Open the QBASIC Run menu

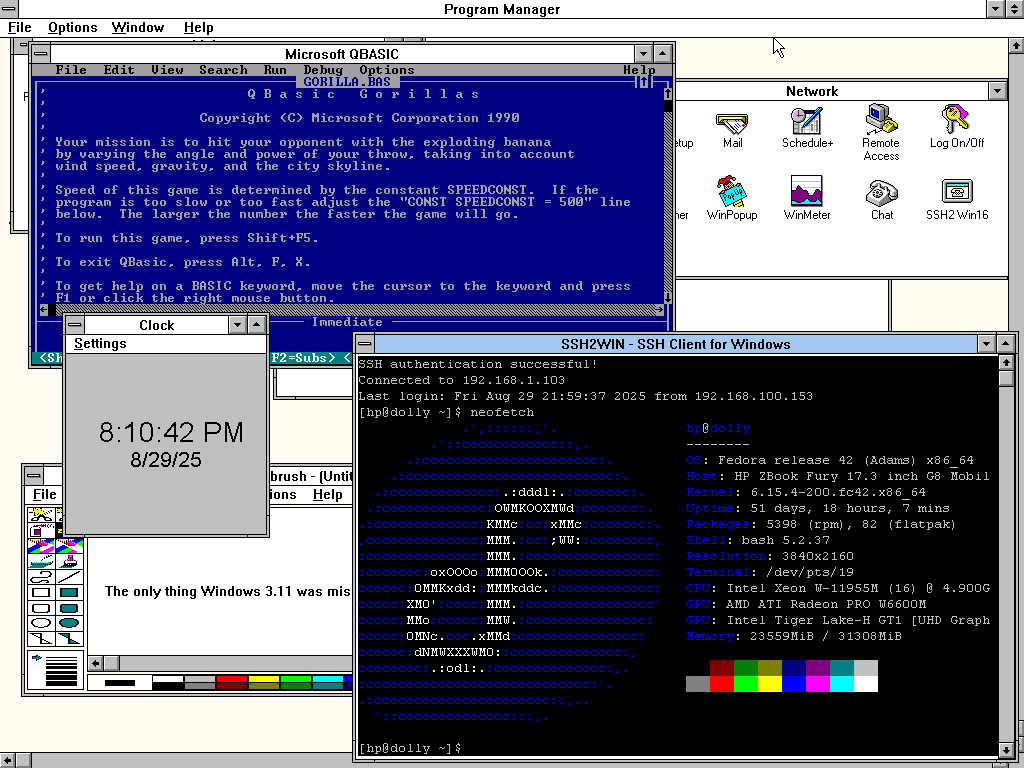[275, 70]
